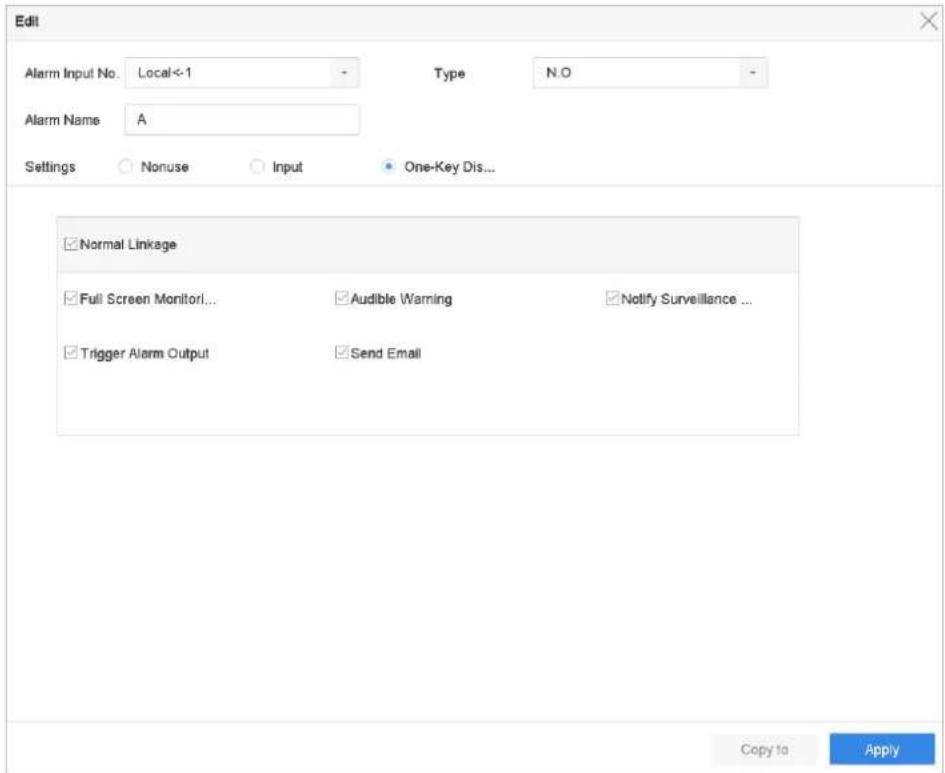The height and width of the screenshot is (773, 945).
Task: Toggle Full Screen Monitoring checkbox
Action: click(x=71, y=299)
